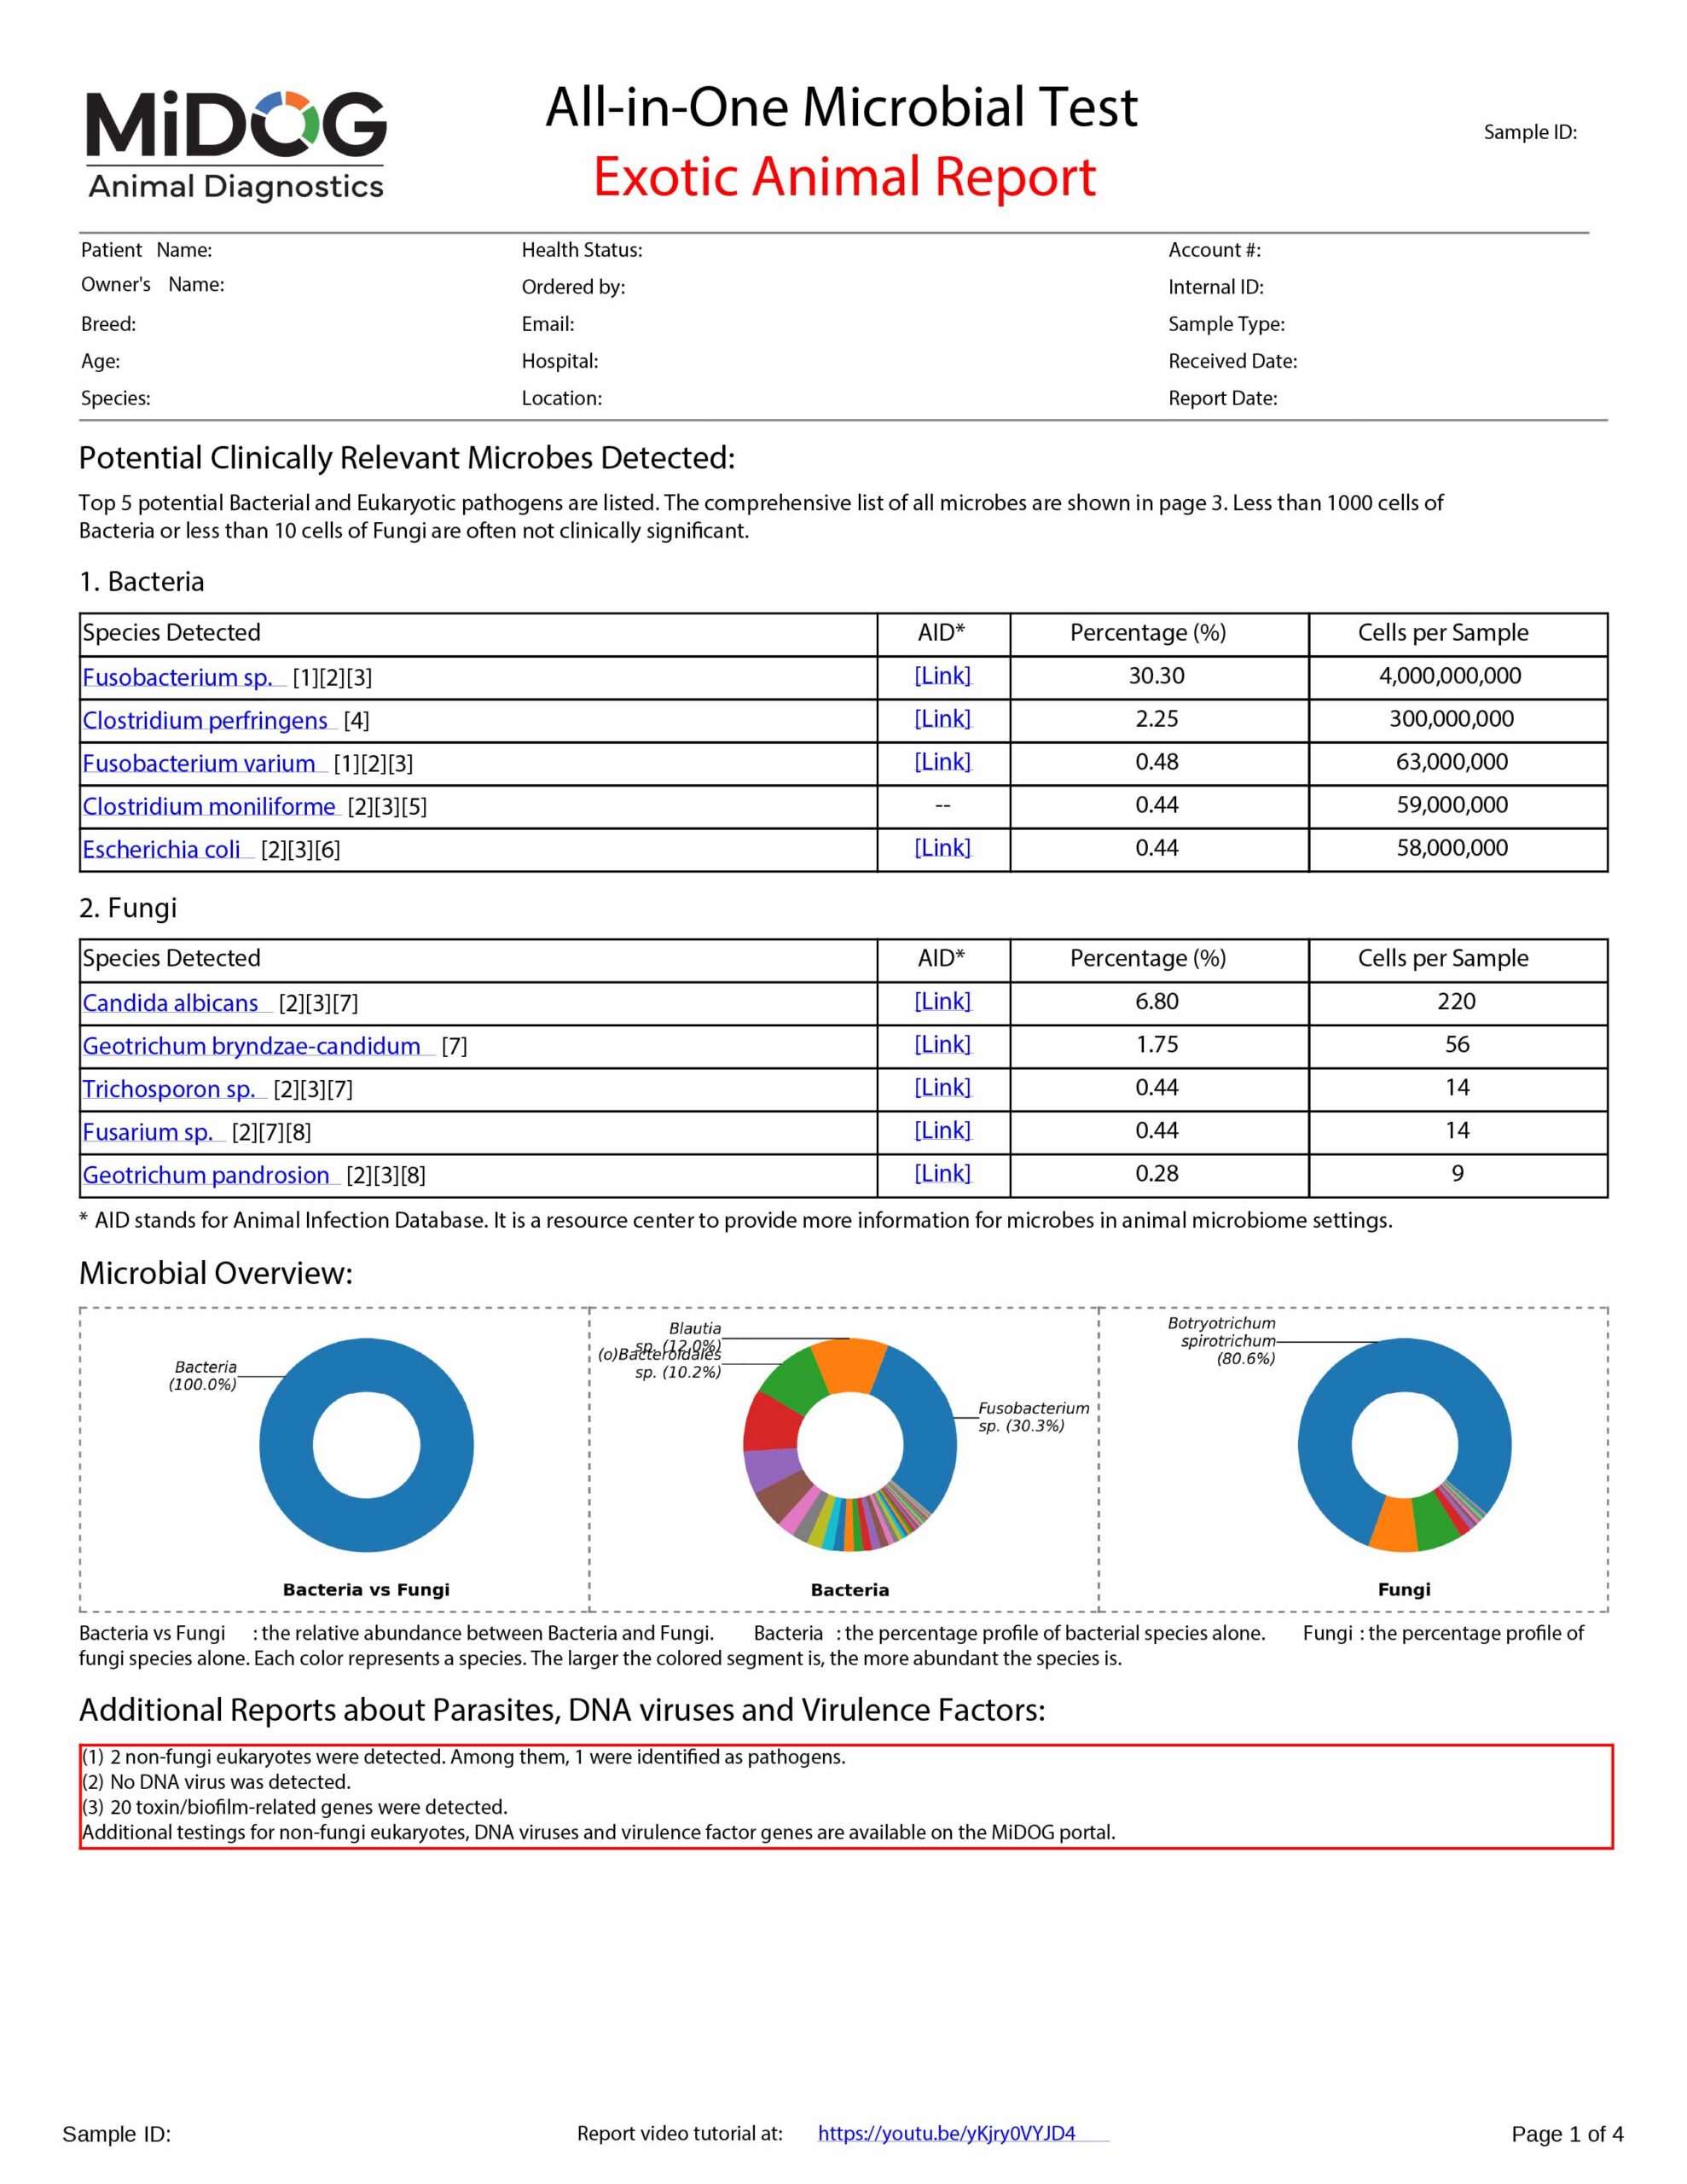Screen dimensions: 1687x2184
Task: Click the green segment in Fungi donut chart
Action: 1435,1520
